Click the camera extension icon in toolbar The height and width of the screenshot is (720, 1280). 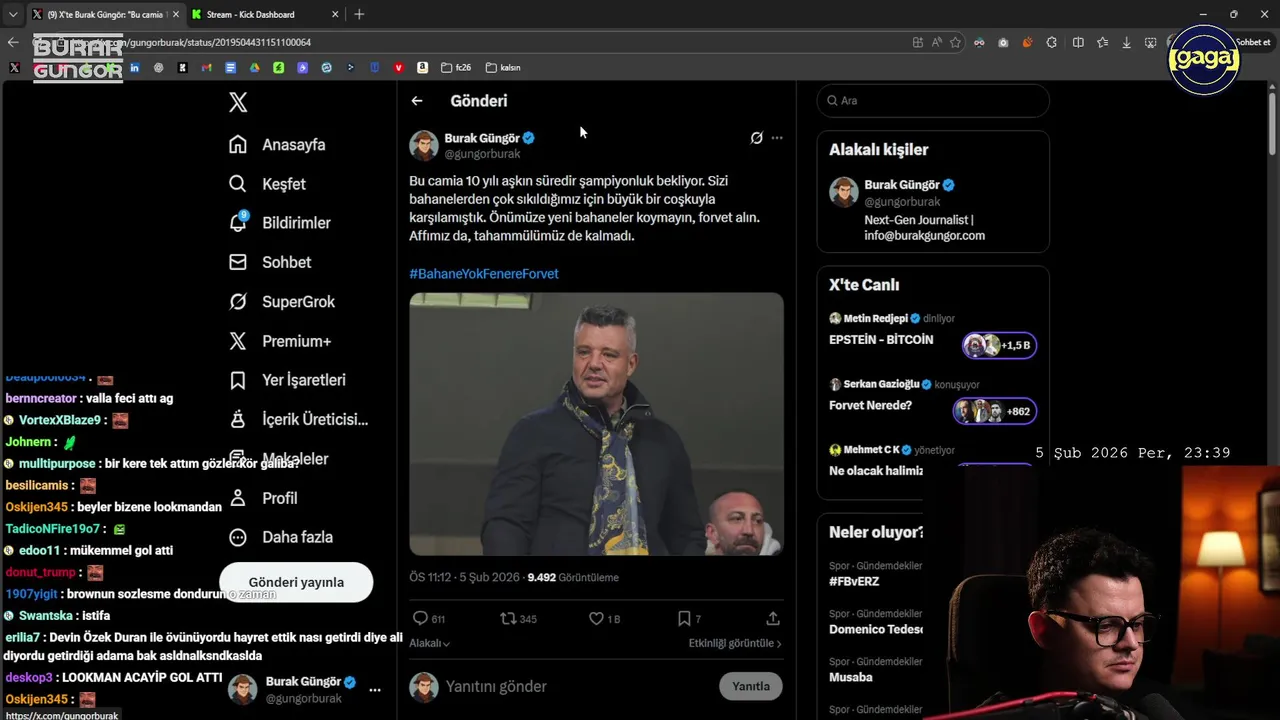click(1003, 42)
